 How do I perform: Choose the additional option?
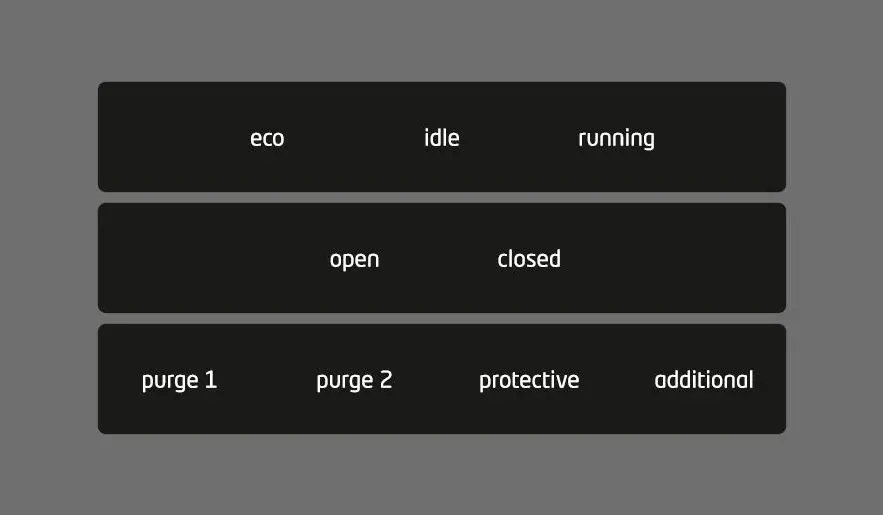click(704, 380)
